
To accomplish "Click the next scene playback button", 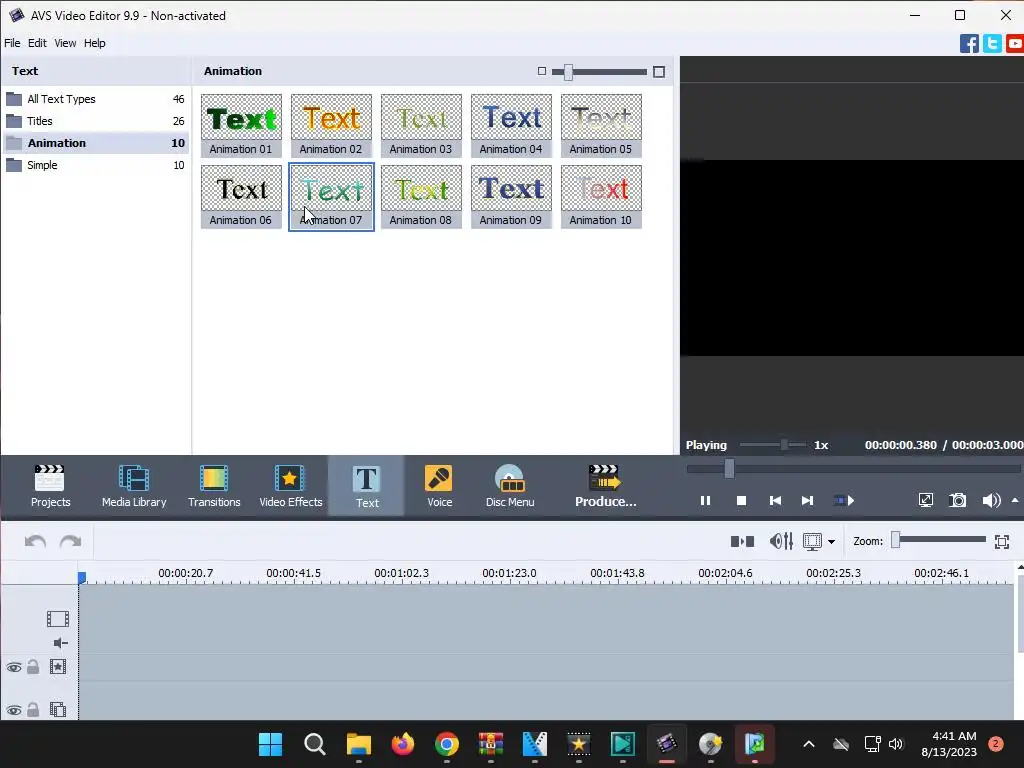I will pyautogui.click(x=844, y=501).
